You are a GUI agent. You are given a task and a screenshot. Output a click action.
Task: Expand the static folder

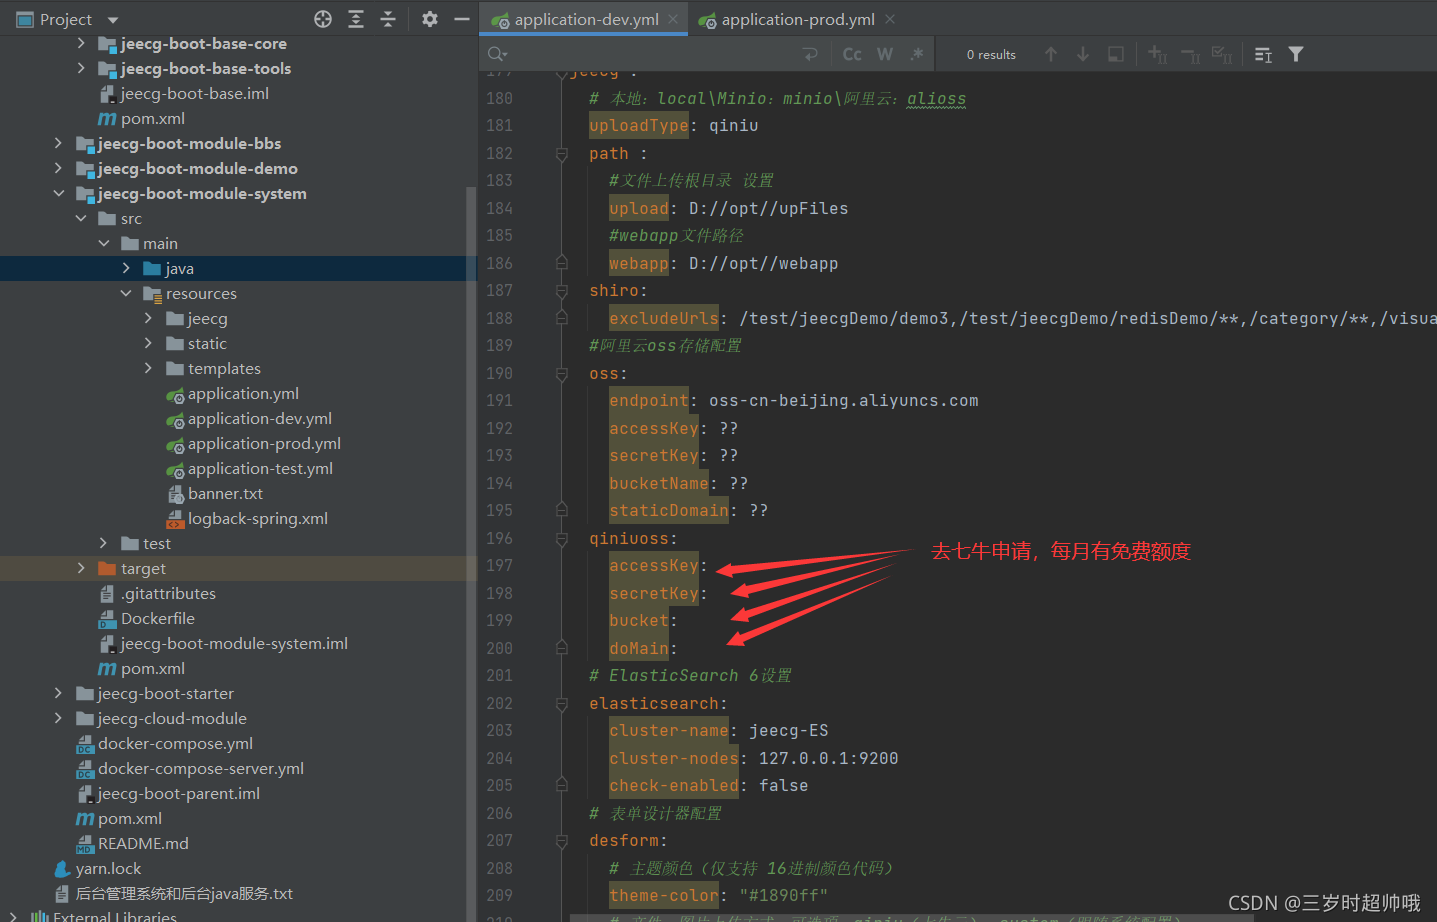tap(149, 343)
